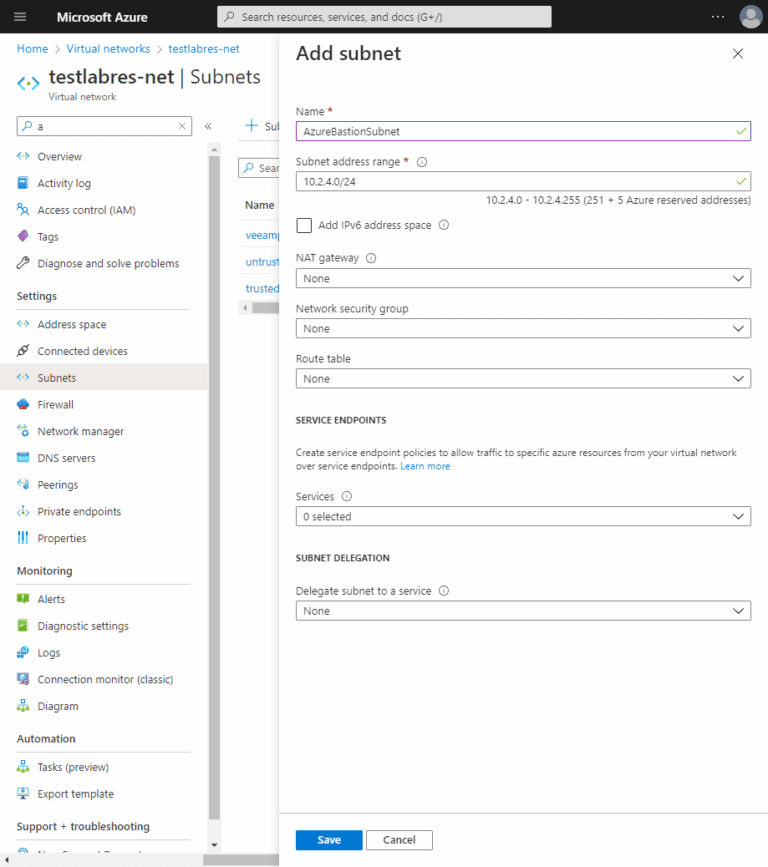Save the AzureBastionSubnet
This screenshot has height=867, width=768.
pos(328,840)
